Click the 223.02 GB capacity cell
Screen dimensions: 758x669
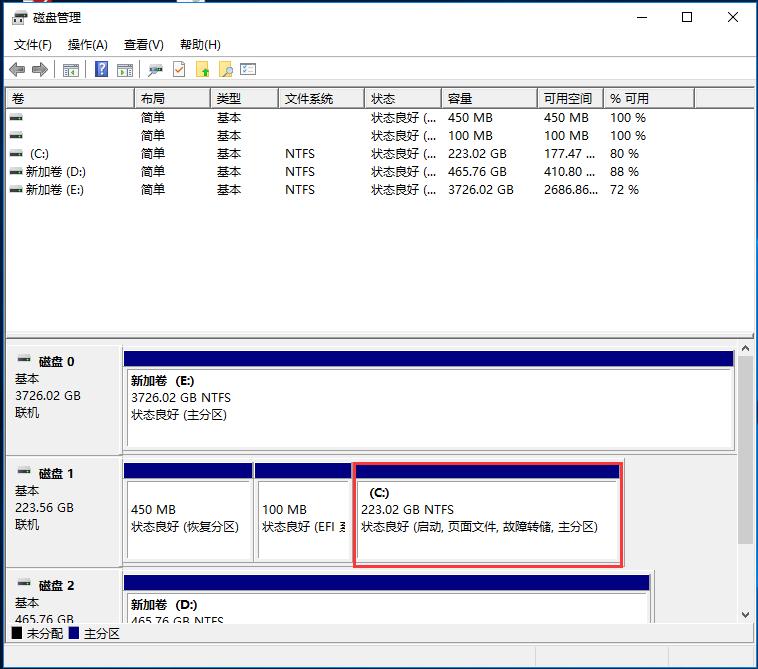coord(477,154)
